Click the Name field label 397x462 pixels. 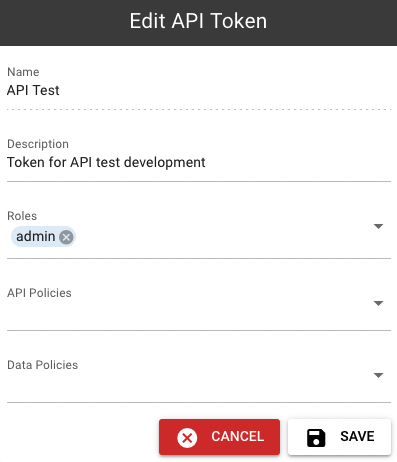click(x=23, y=72)
